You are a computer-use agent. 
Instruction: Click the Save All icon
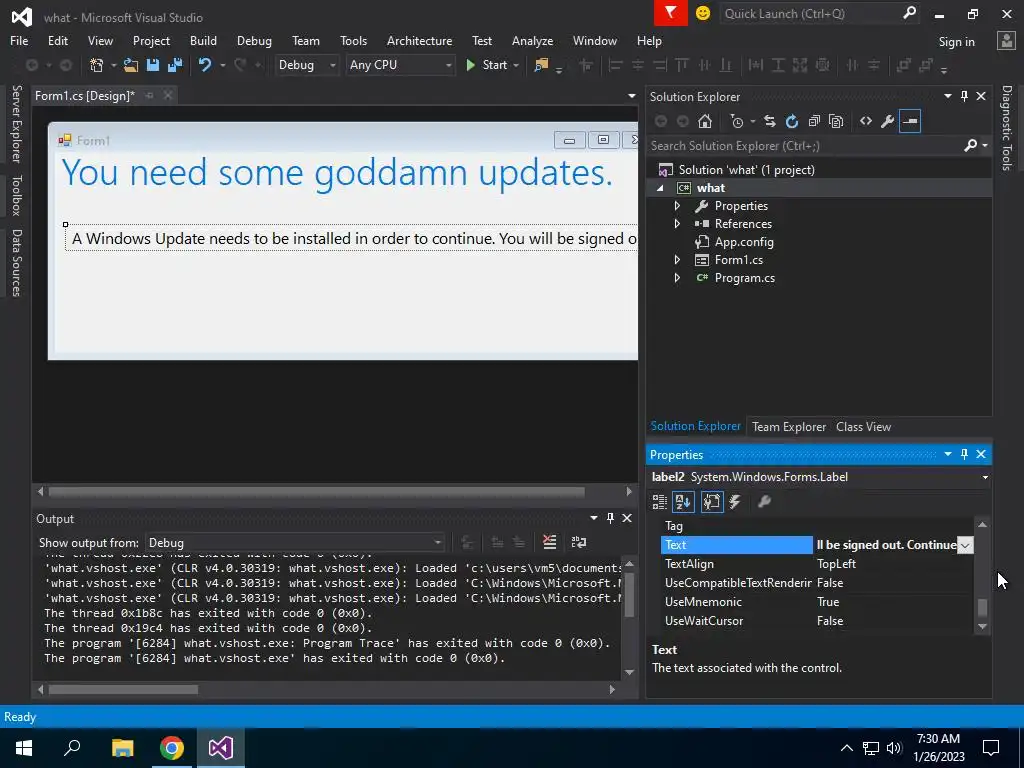coord(174,65)
